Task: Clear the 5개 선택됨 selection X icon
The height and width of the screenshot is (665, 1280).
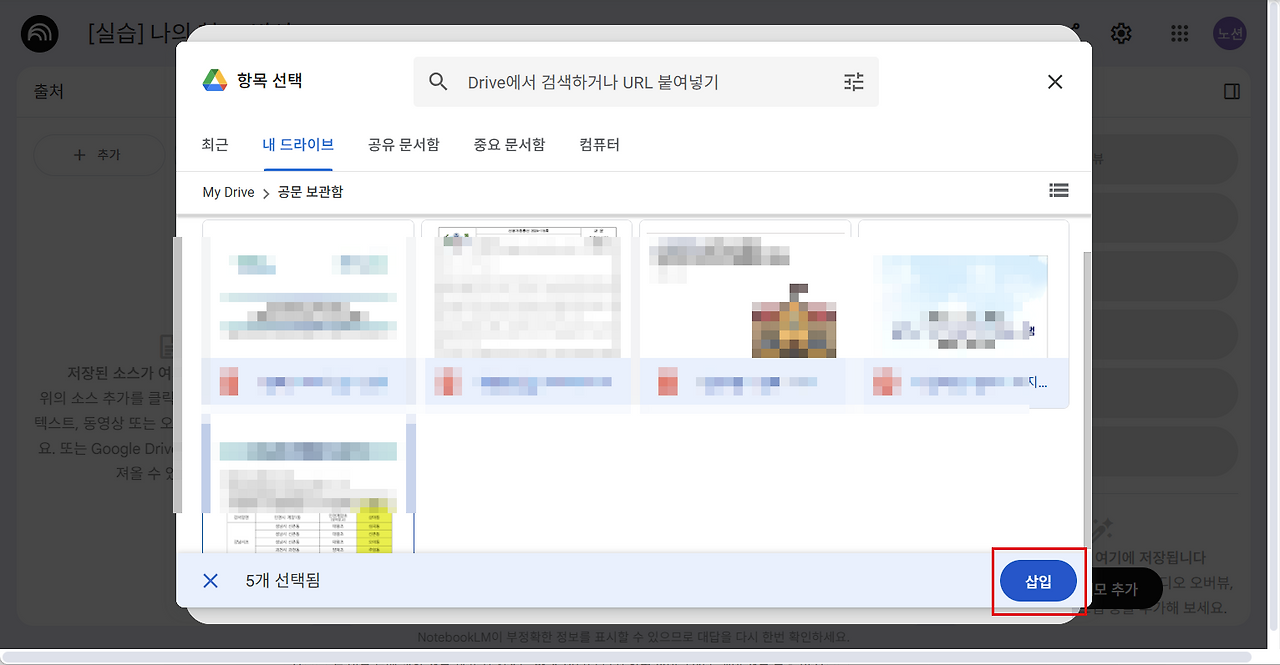Action: coord(210,581)
